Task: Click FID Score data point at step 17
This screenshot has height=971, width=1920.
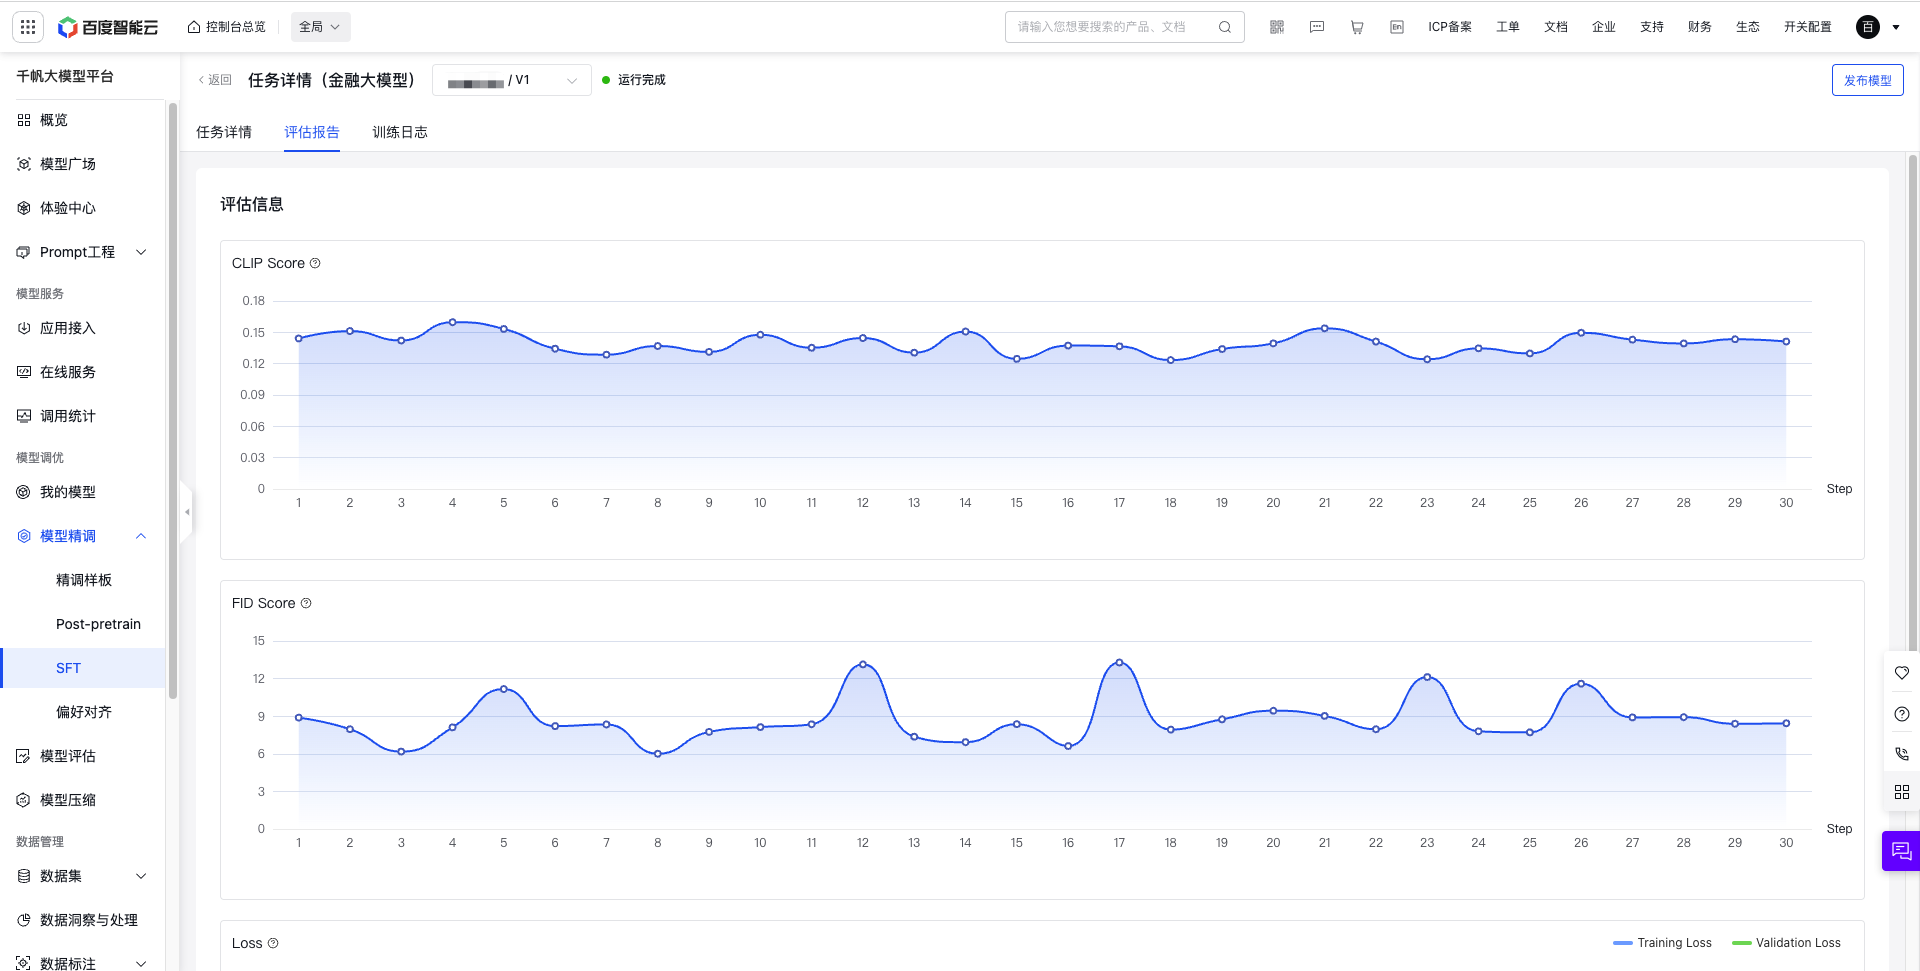Action: coord(1119,662)
